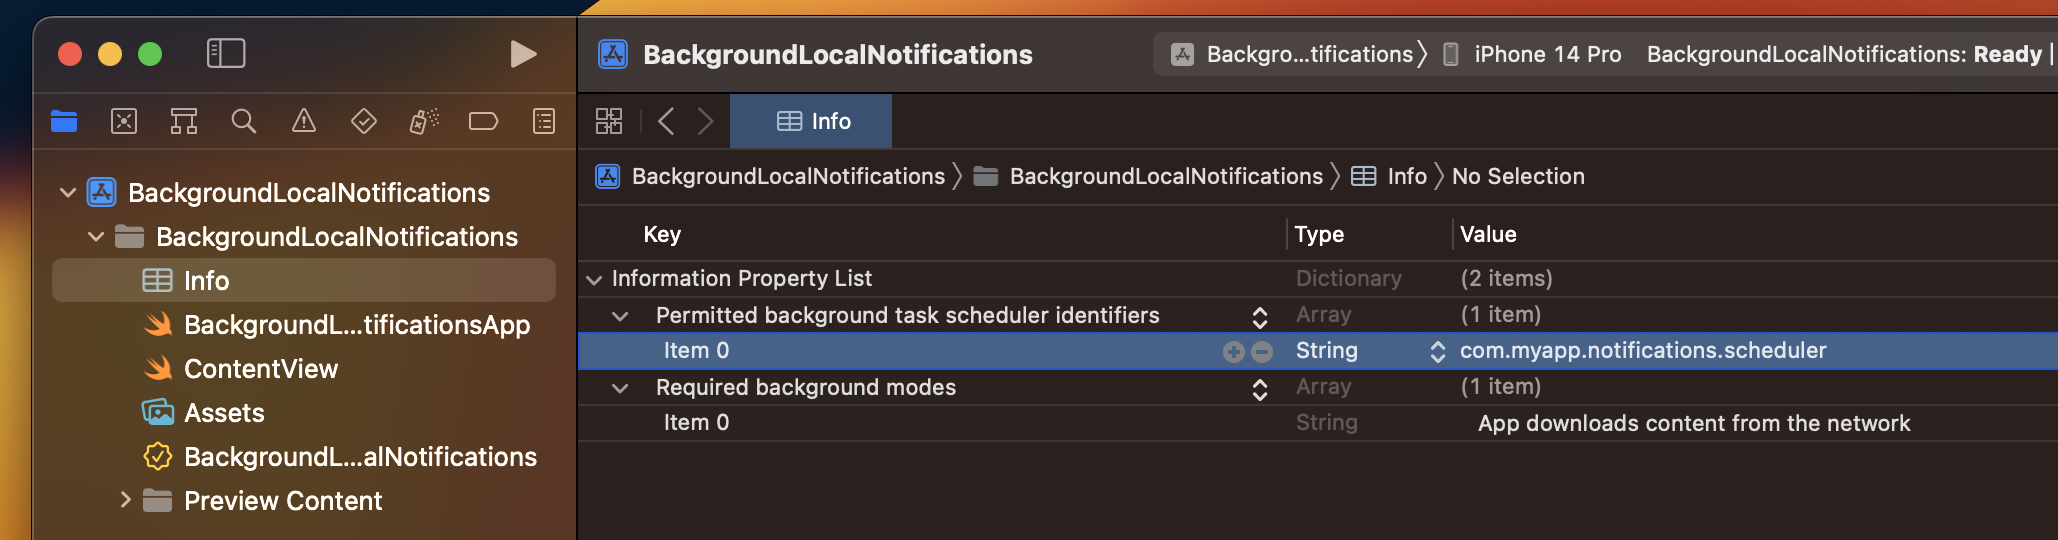Click the Key column header

662,234
